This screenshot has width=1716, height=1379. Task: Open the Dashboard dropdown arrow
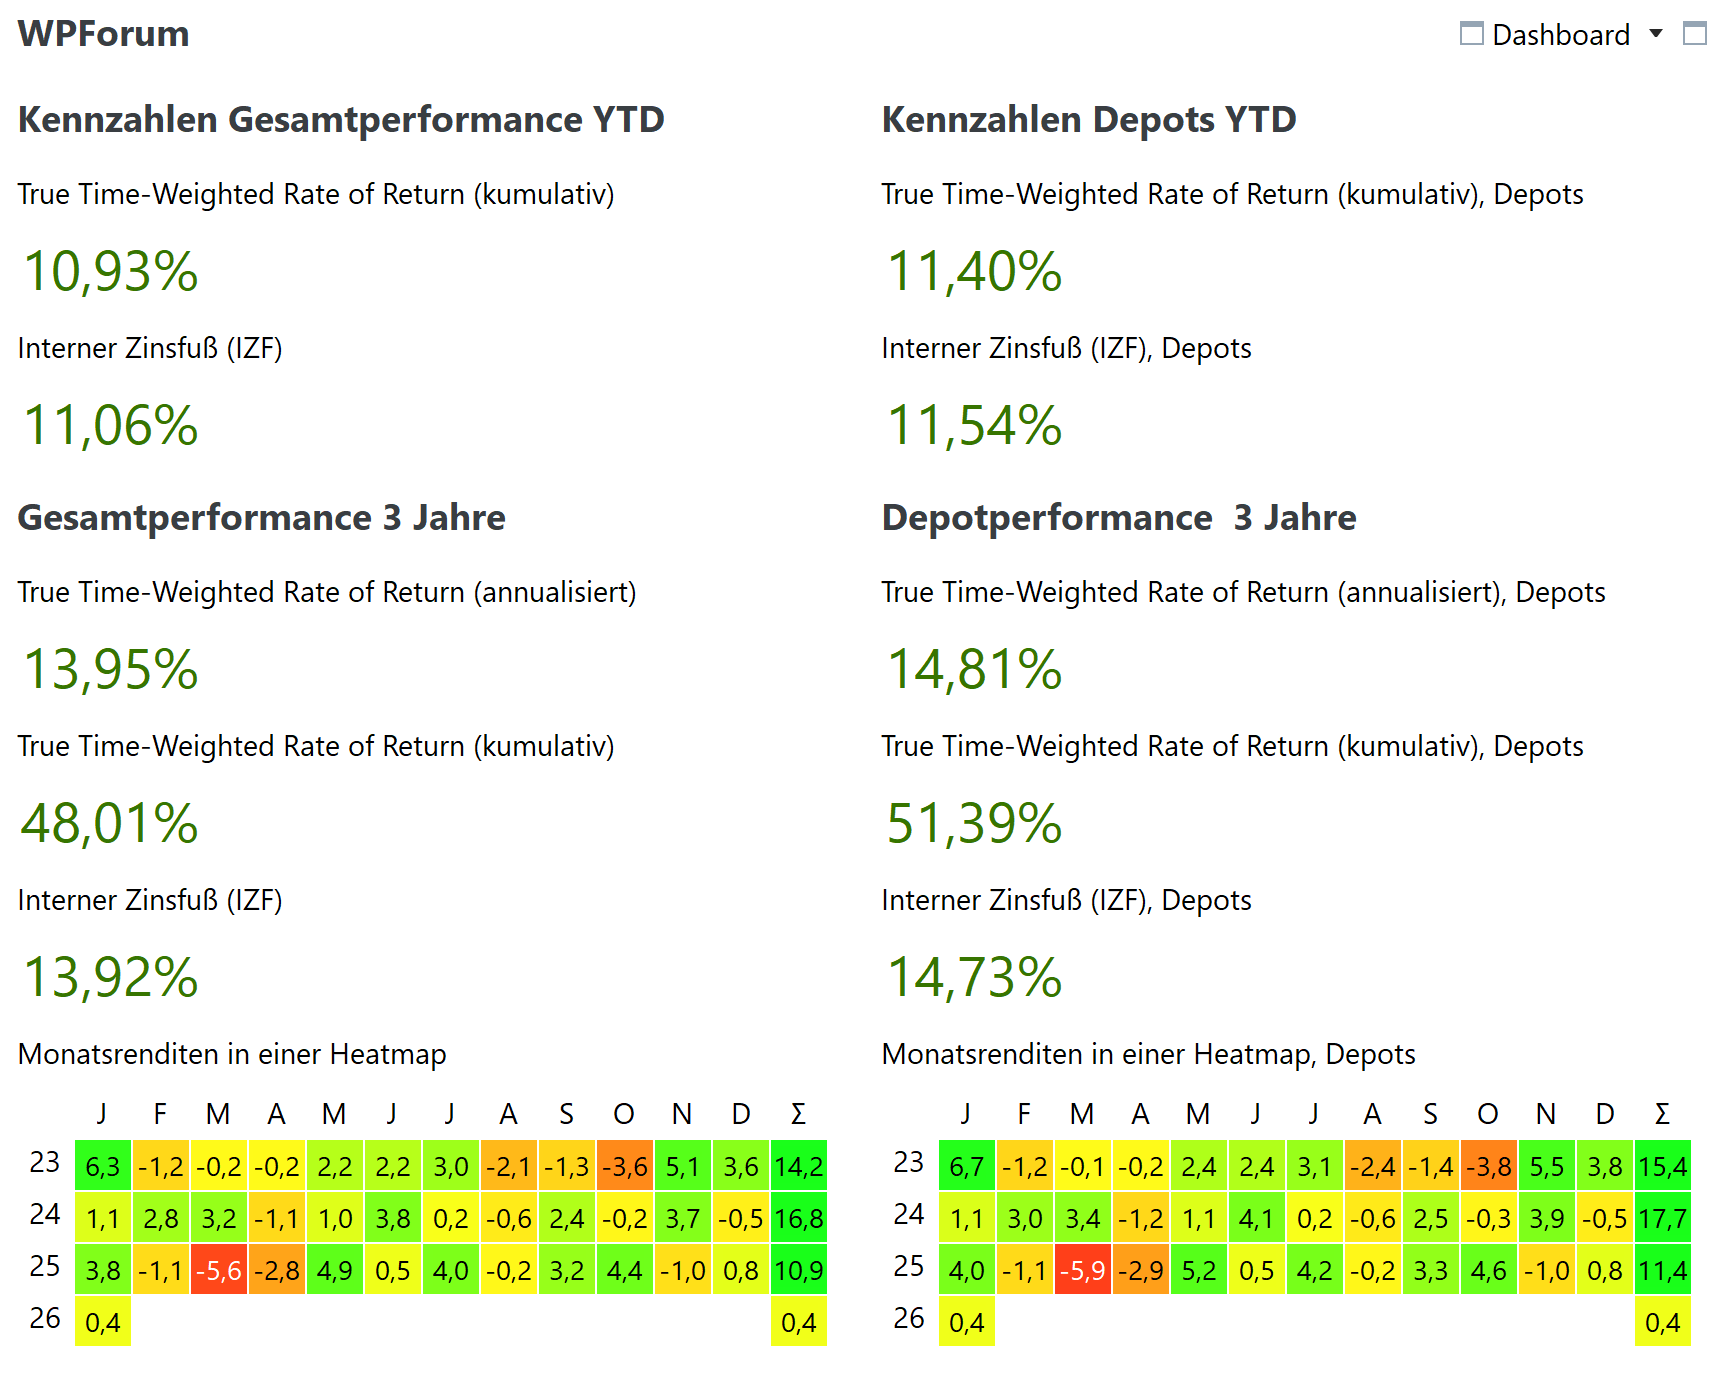pos(1656,34)
